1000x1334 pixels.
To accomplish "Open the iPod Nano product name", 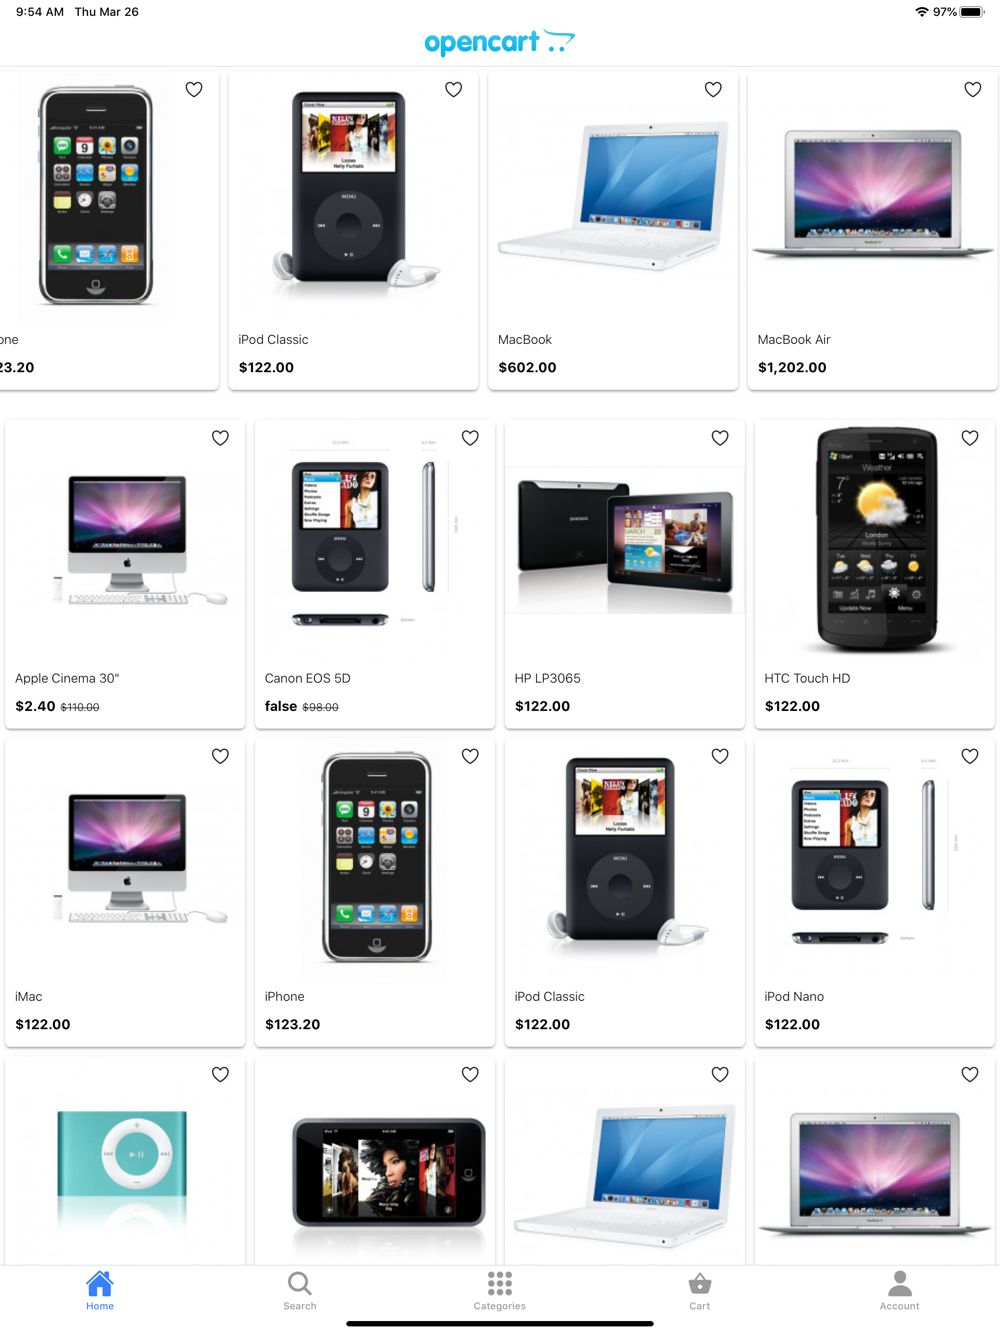I will click(x=794, y=996).
